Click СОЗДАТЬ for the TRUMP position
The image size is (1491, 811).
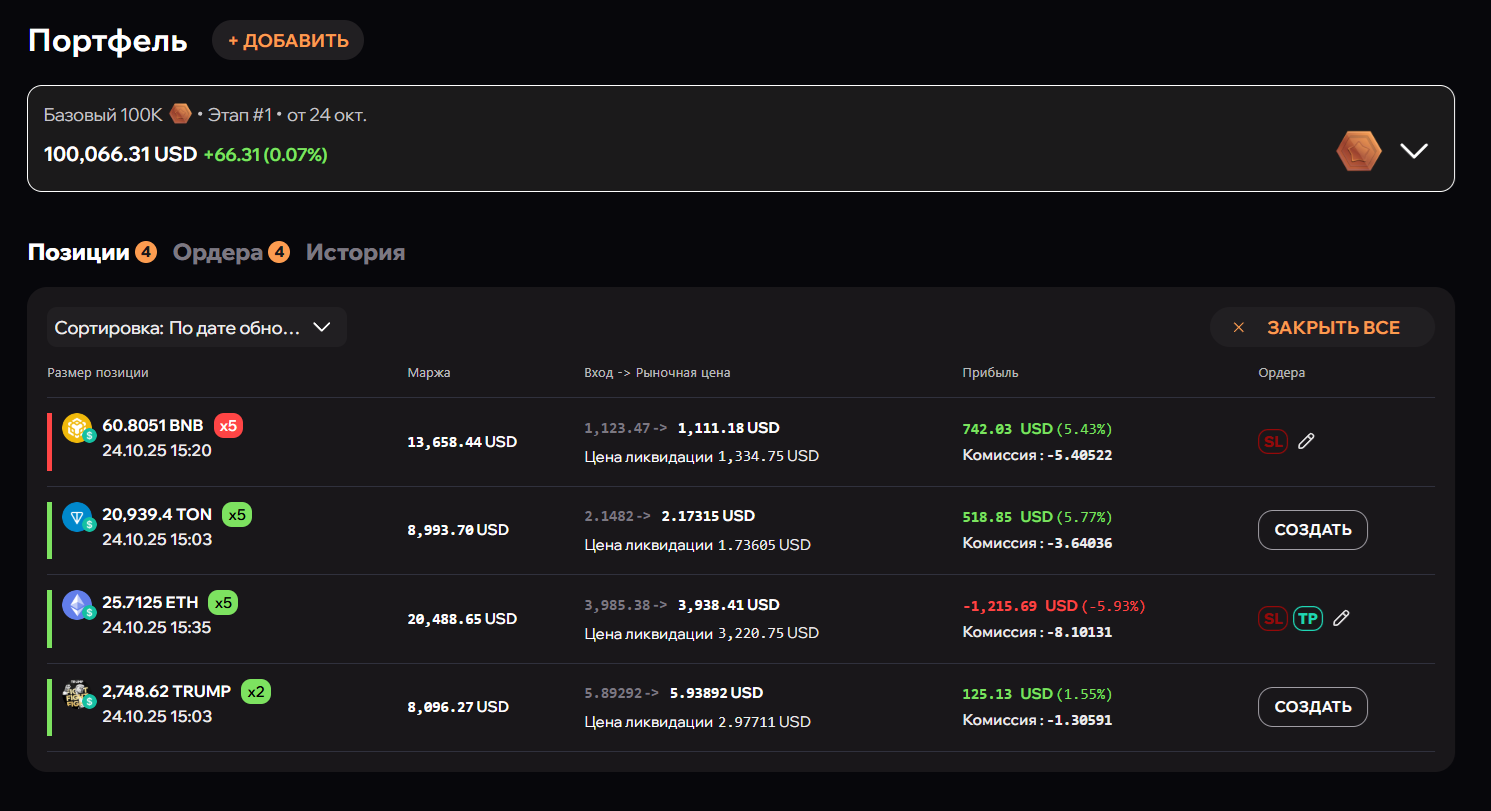[x=1312, y=707]
